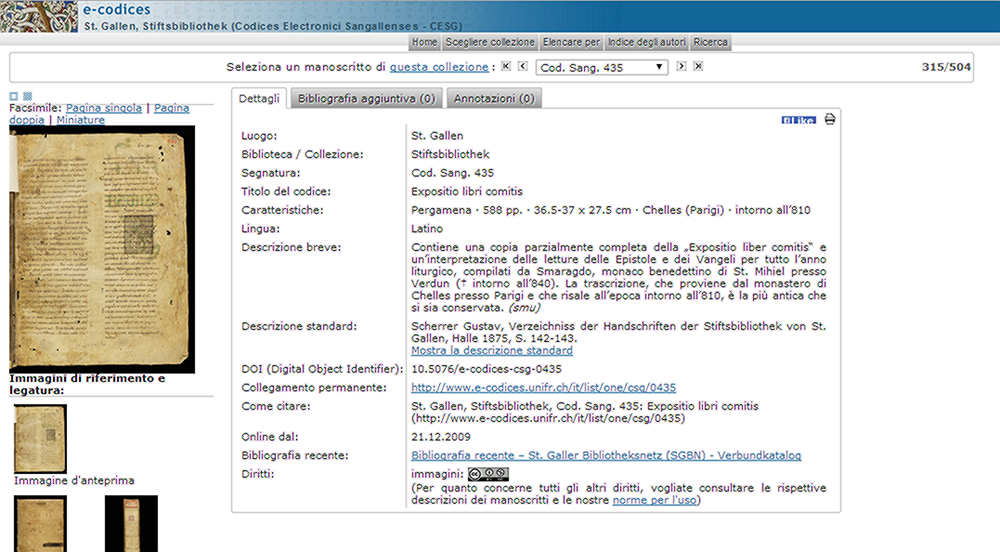This screenshot has height=552, width=1000.
Task: Jump to first manuscript in collection
Action: (x=506, y=66)
